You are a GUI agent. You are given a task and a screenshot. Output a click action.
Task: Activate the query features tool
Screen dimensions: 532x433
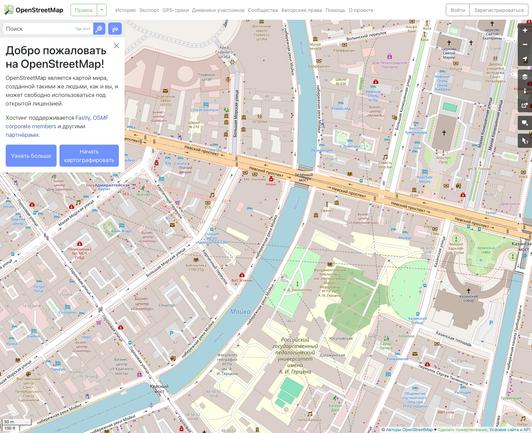pyautogui.click(x=525, y=140)
